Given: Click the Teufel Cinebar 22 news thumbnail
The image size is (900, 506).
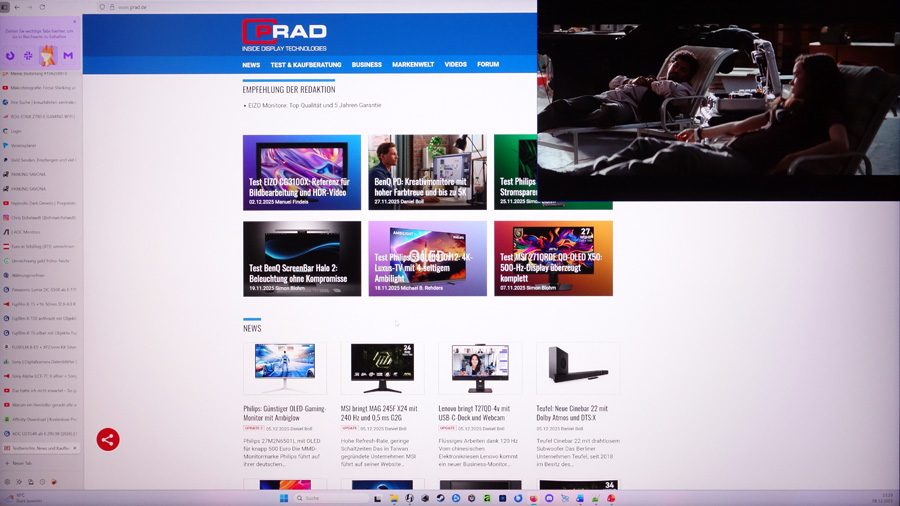Looking at the screenshot, I should click(577, 368).
